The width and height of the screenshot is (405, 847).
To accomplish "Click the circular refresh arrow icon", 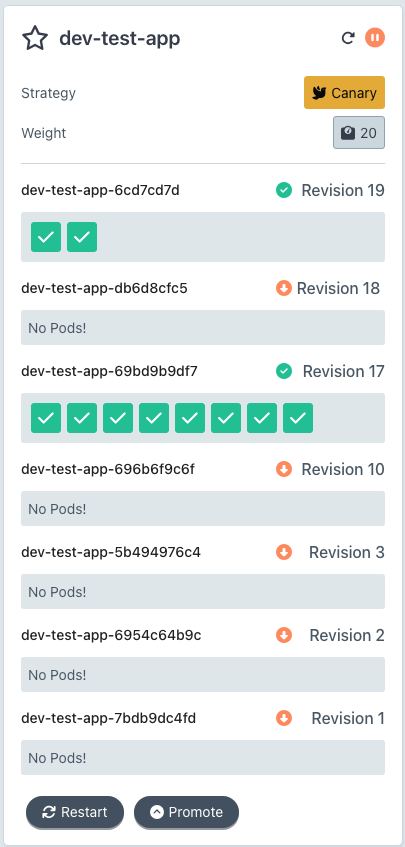I will pos(348,38).
